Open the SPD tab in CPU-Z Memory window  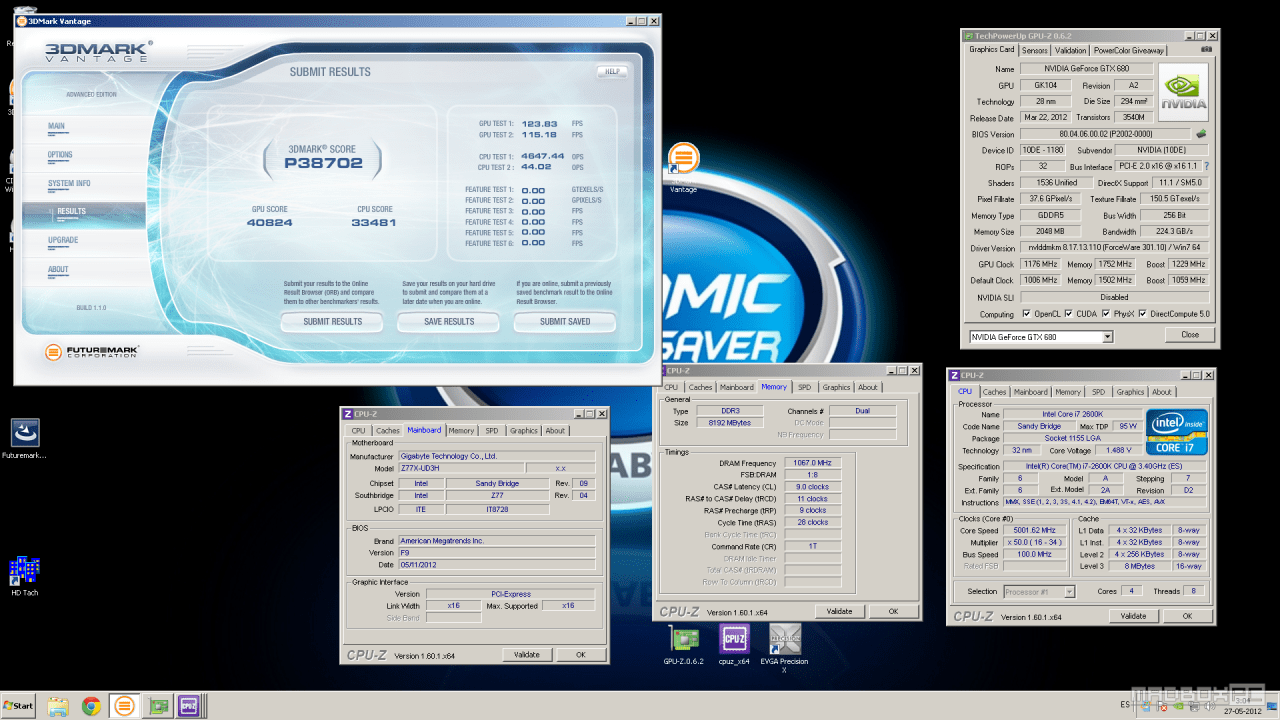[805, 387]
